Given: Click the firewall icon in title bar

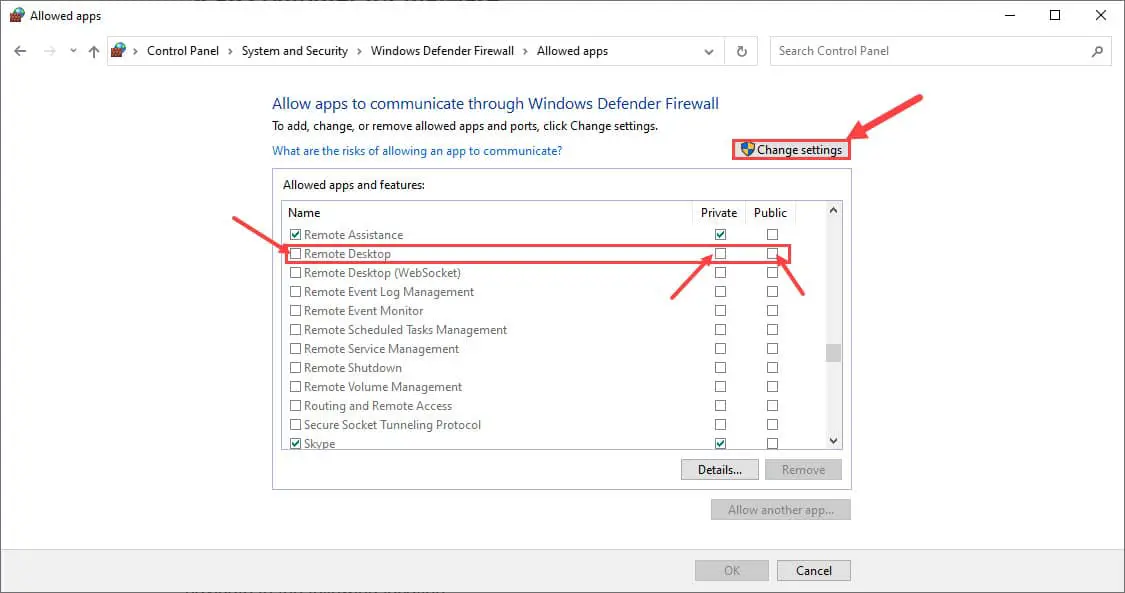Looking at the screenshot, I should click(x=17, y=15).
